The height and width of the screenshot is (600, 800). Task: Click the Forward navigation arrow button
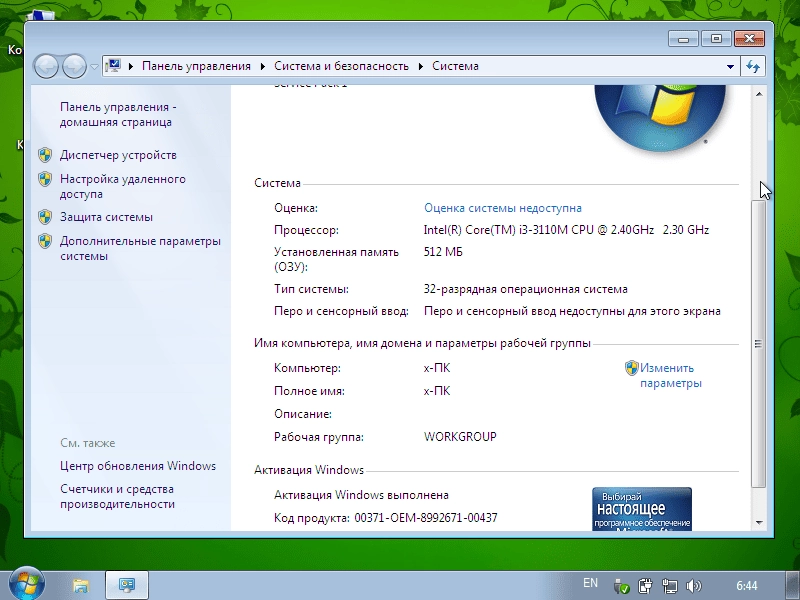coord(74,66)
